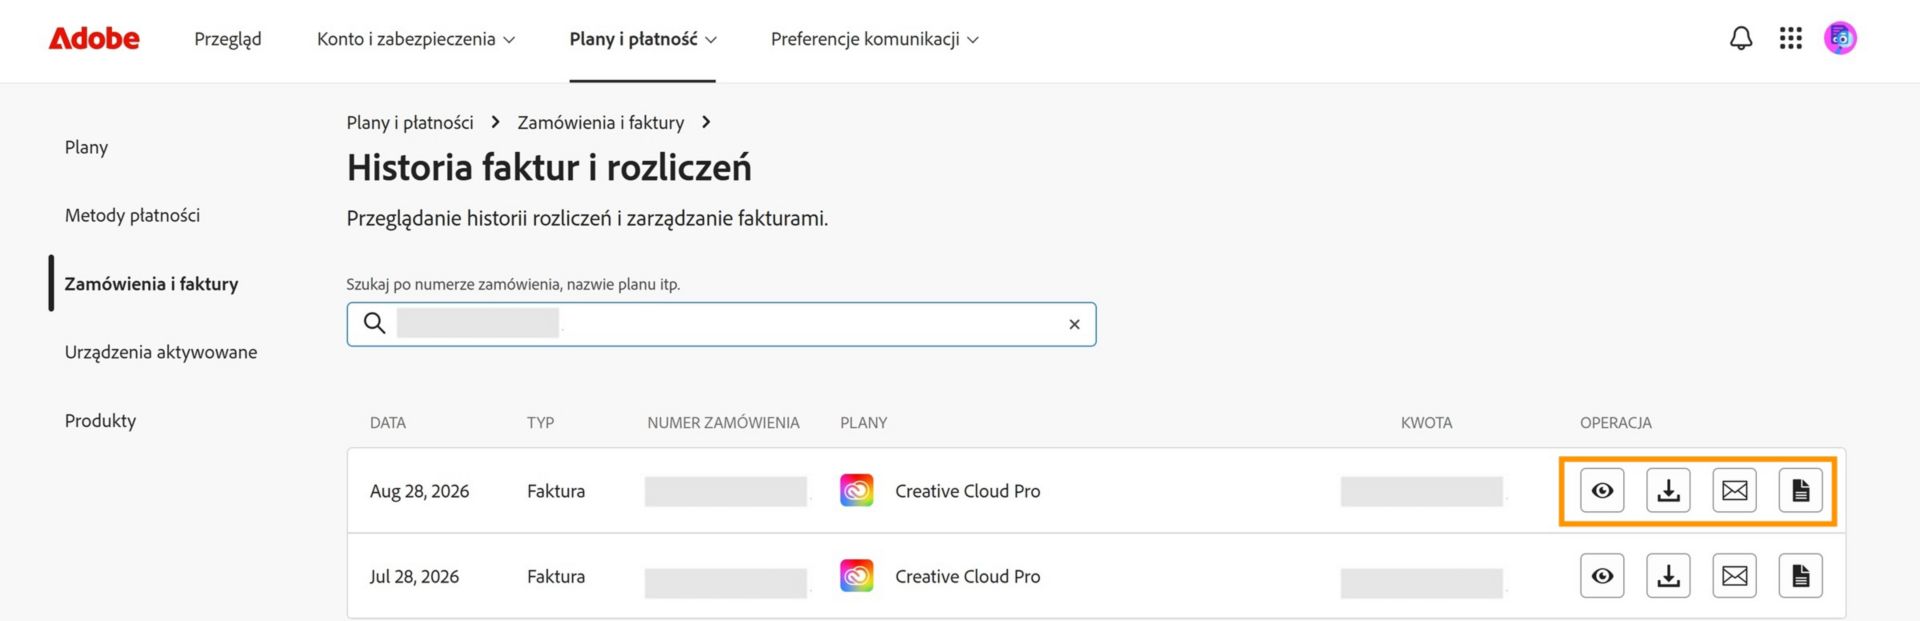
Task: Open the Adobe logo home link
Action: [x=94, y=39]
